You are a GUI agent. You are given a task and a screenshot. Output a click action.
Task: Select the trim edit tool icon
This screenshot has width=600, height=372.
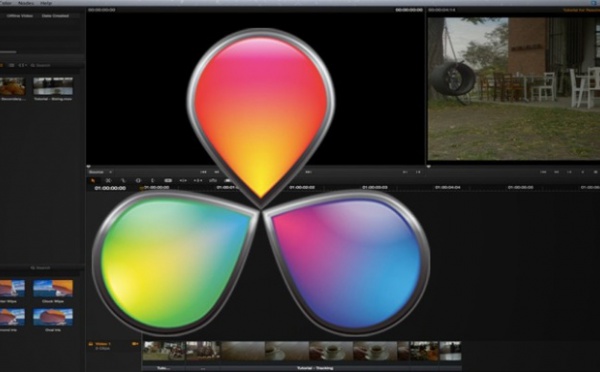tap(108, 180)
